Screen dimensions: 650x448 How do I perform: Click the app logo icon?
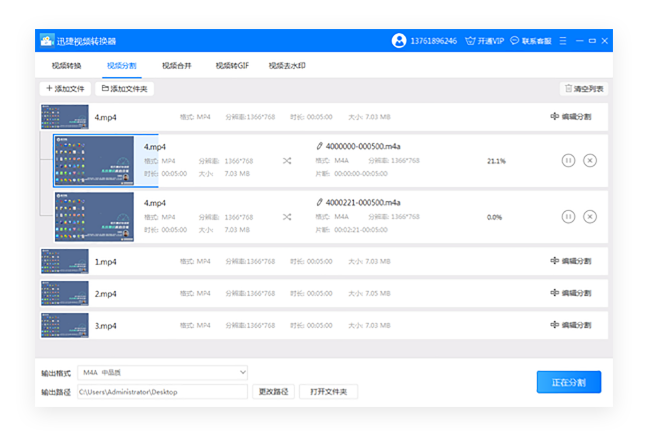47,41
